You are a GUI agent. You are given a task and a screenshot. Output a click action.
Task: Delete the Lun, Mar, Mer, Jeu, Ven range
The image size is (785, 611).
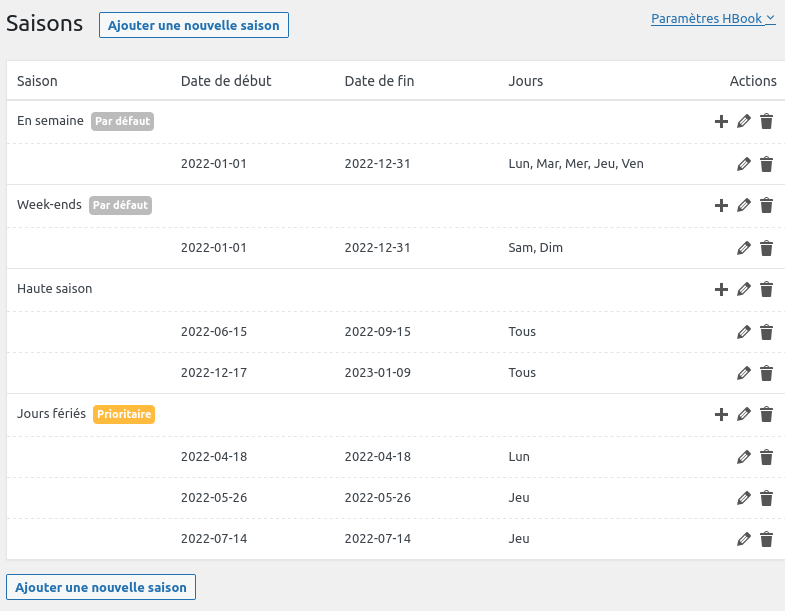(767, 164)
